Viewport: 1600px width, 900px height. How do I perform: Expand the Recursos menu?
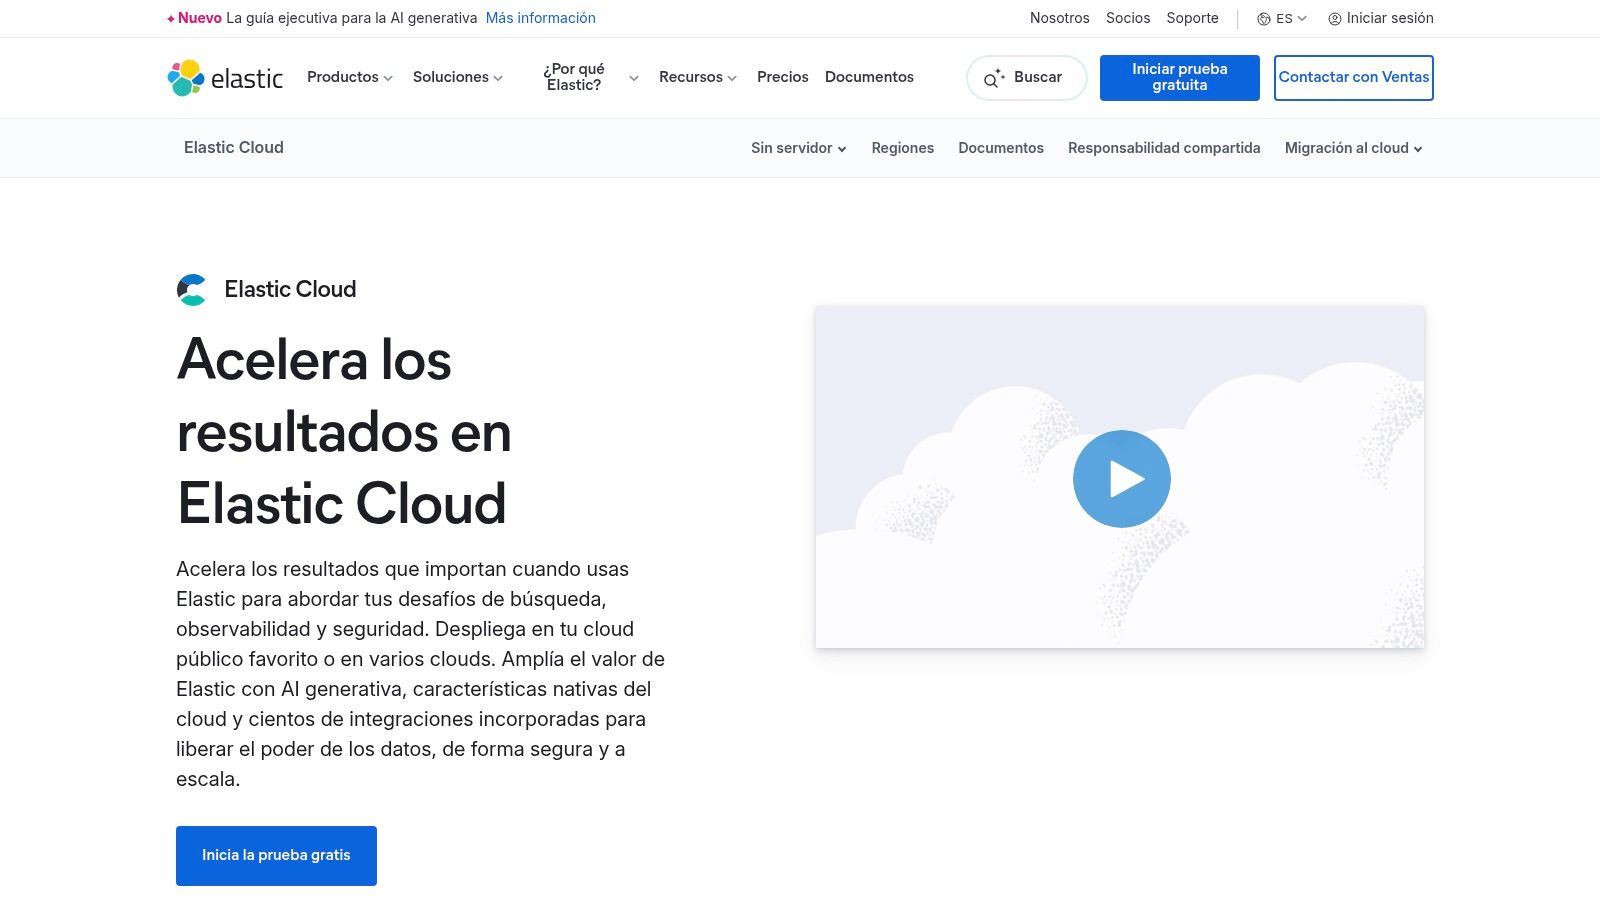click(697, 77)
